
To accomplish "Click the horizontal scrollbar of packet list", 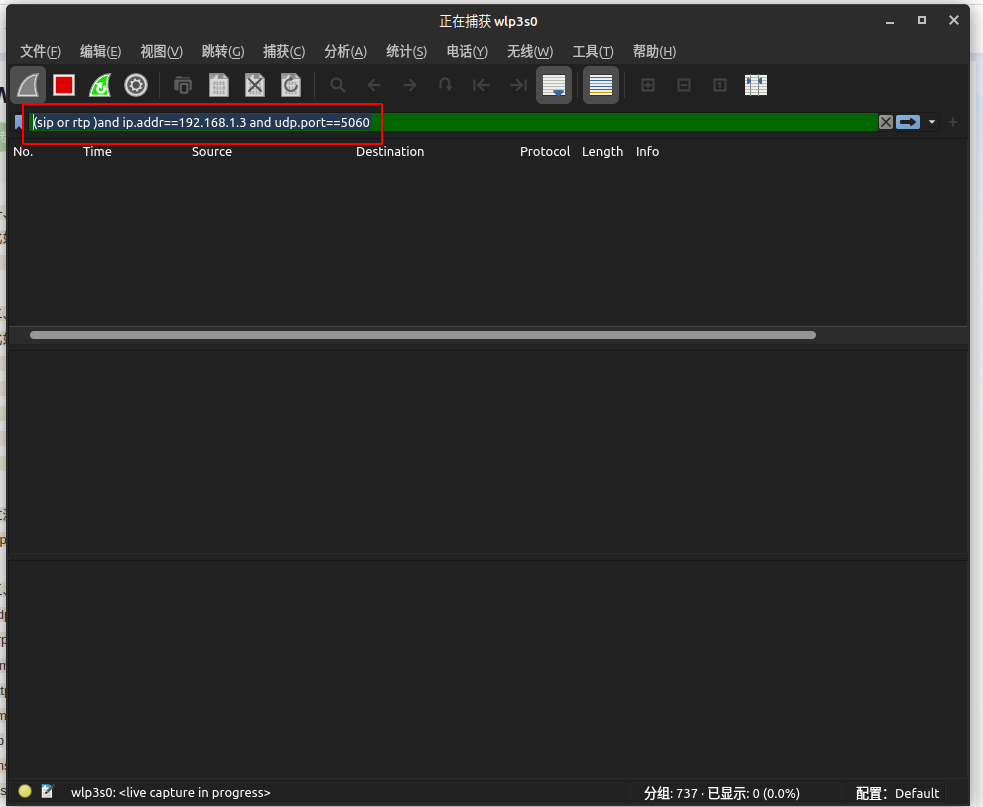I will pos(422,335).
